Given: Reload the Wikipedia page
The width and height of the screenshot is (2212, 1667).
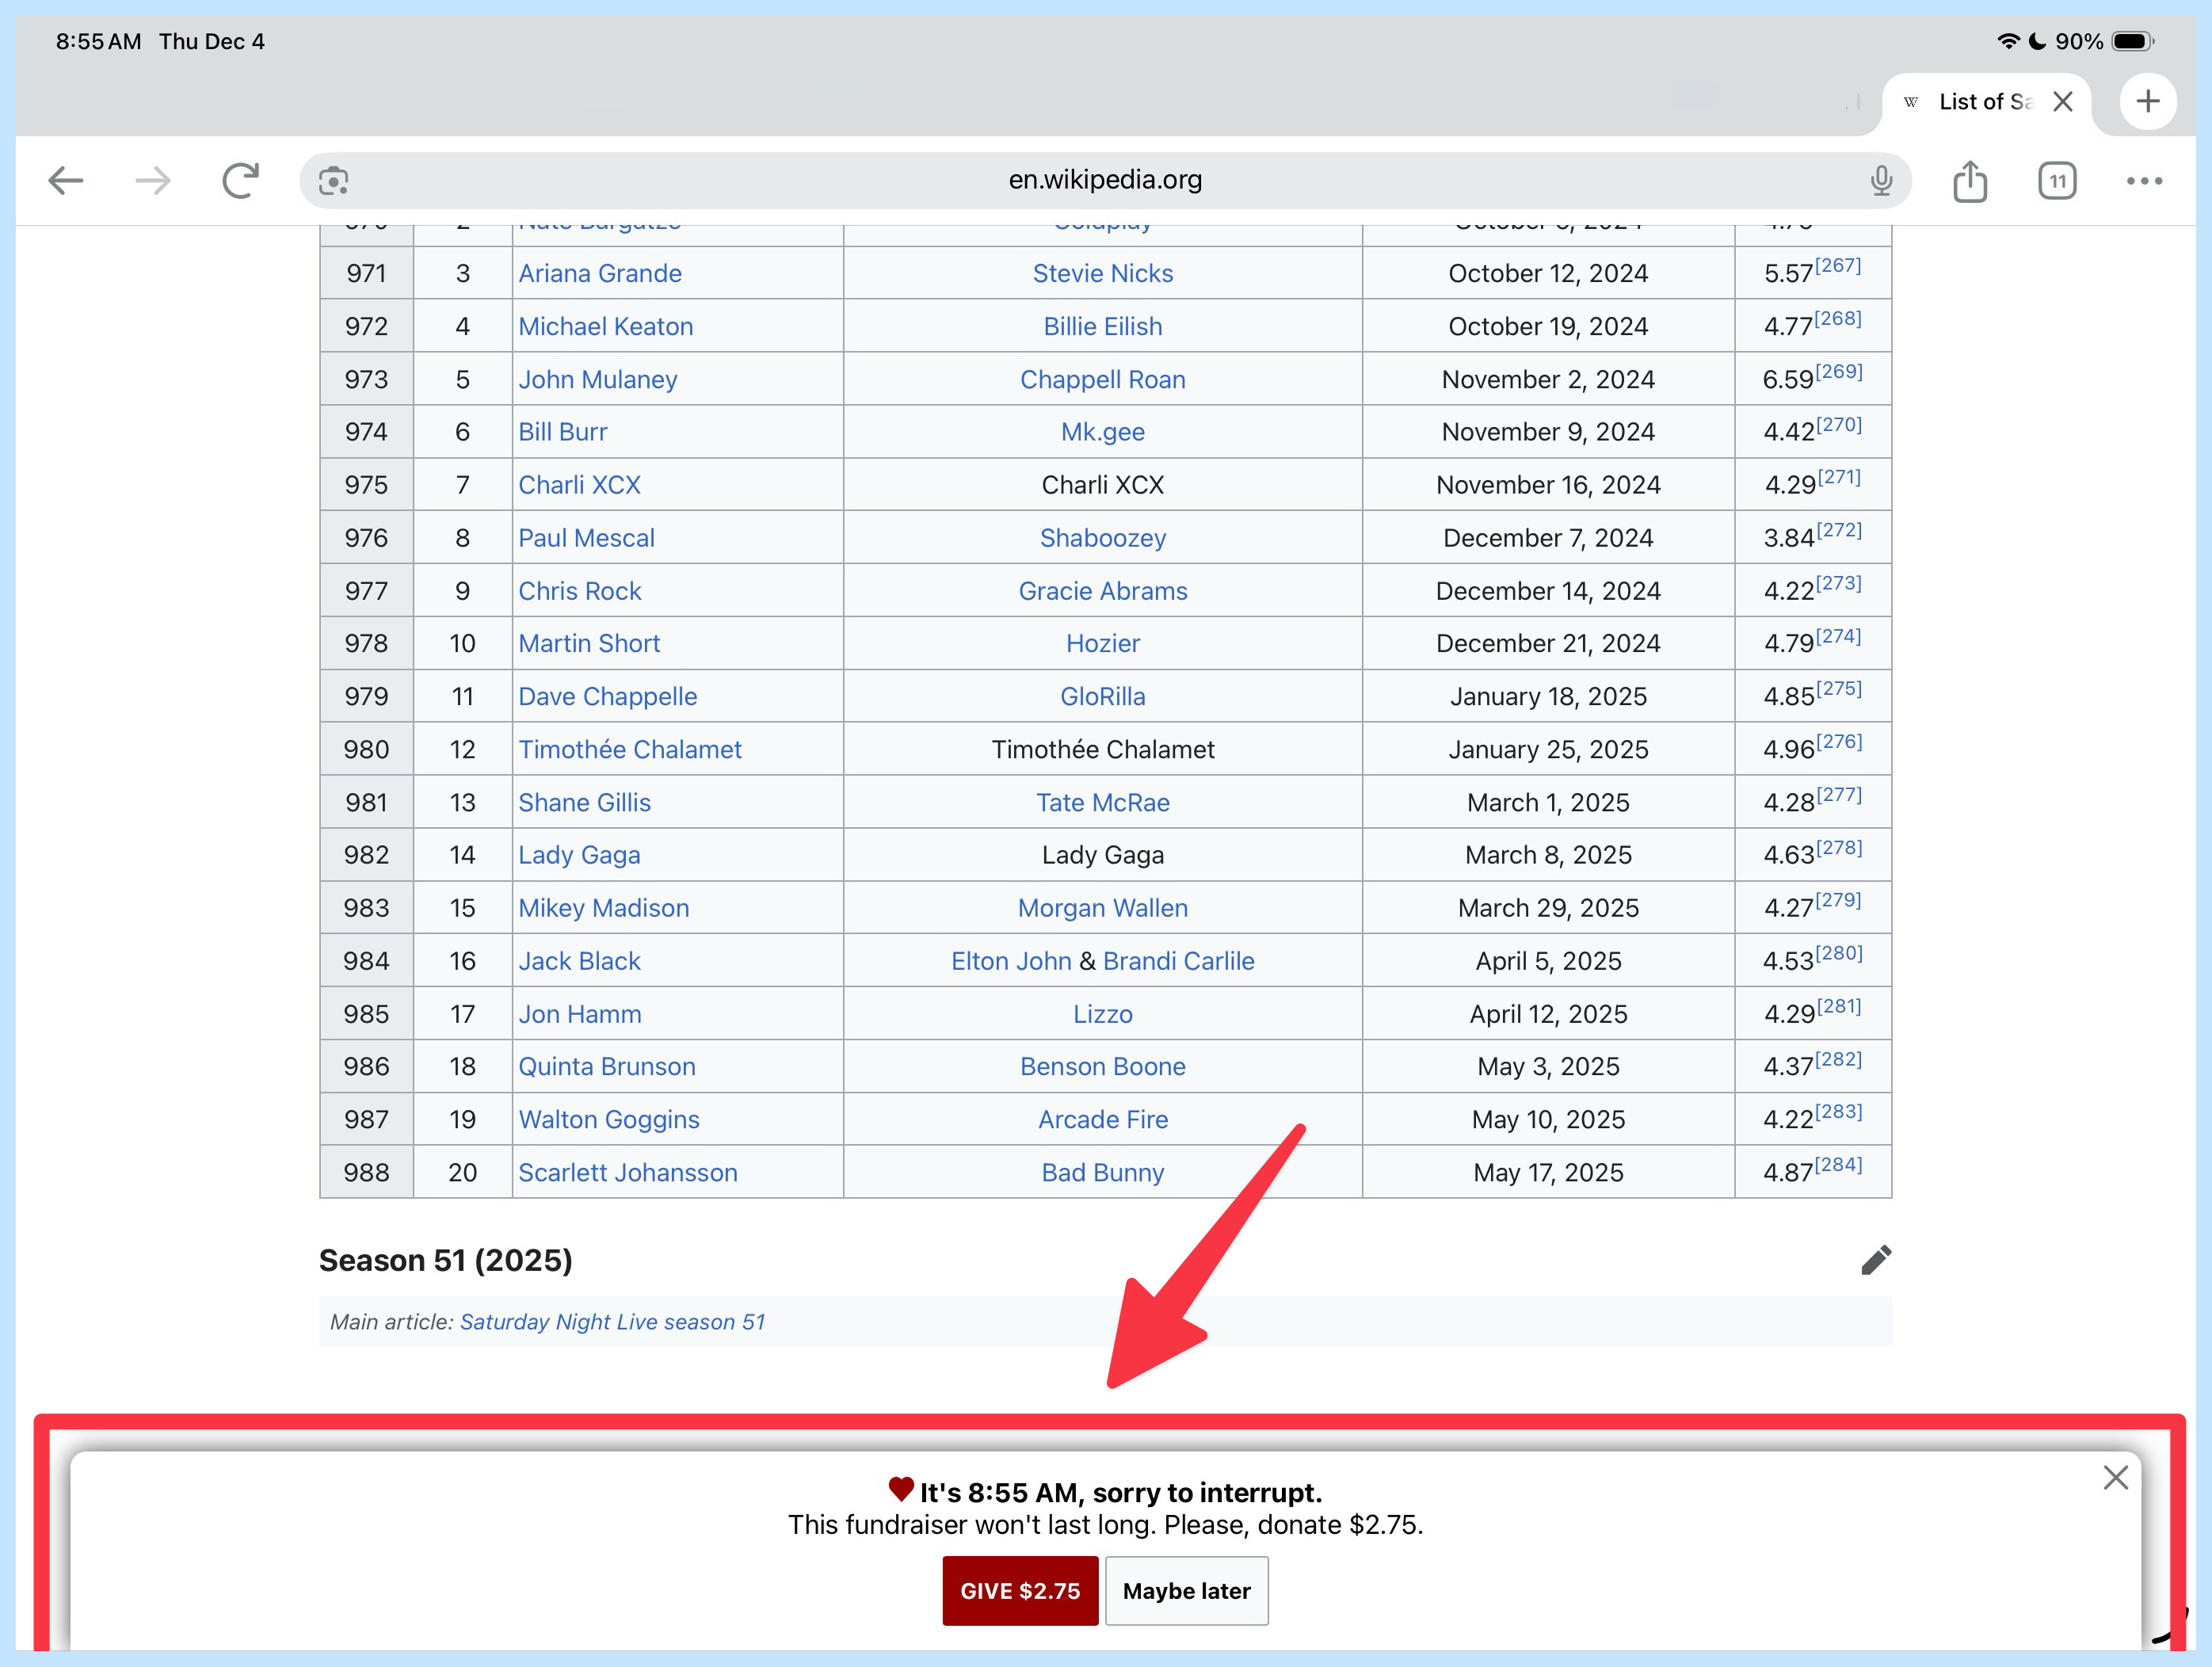Looking at the screenshot, I should tap(240, 181).
